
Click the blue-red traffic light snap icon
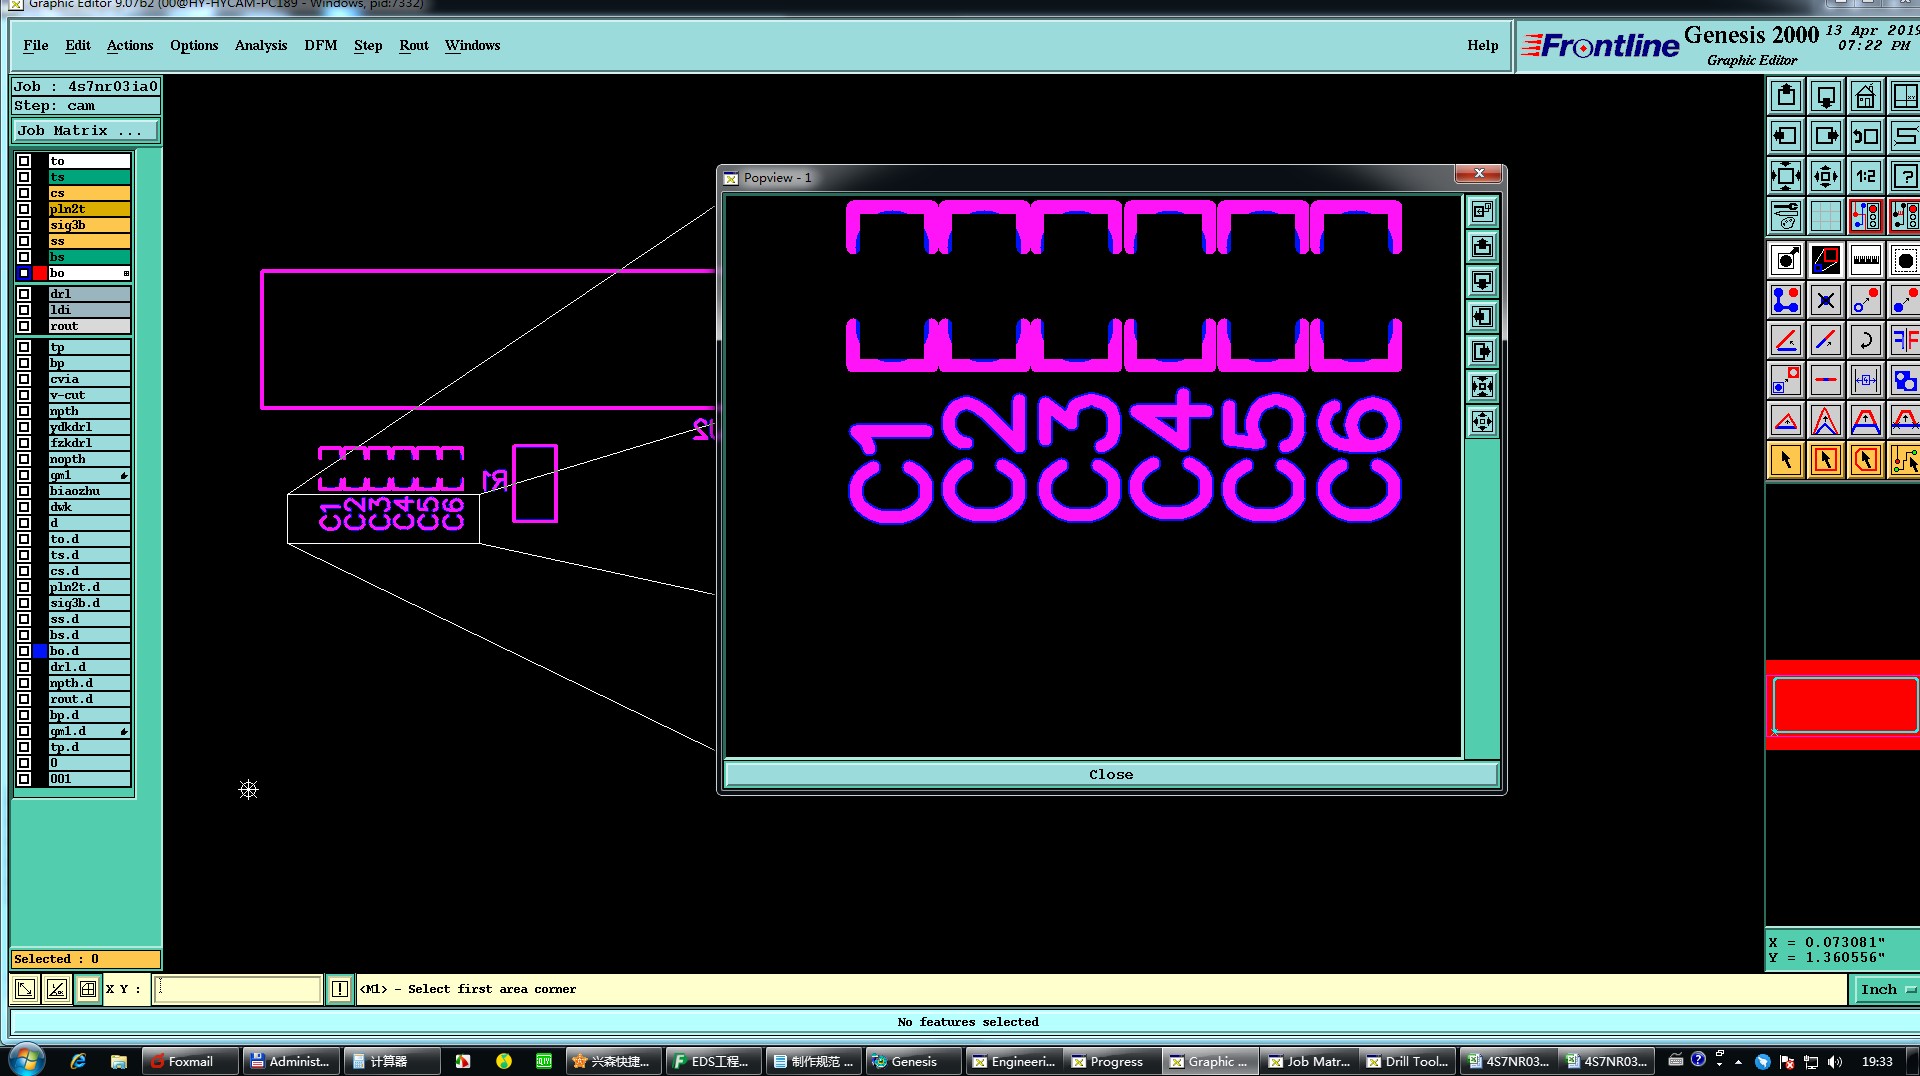click(1866, 216)
